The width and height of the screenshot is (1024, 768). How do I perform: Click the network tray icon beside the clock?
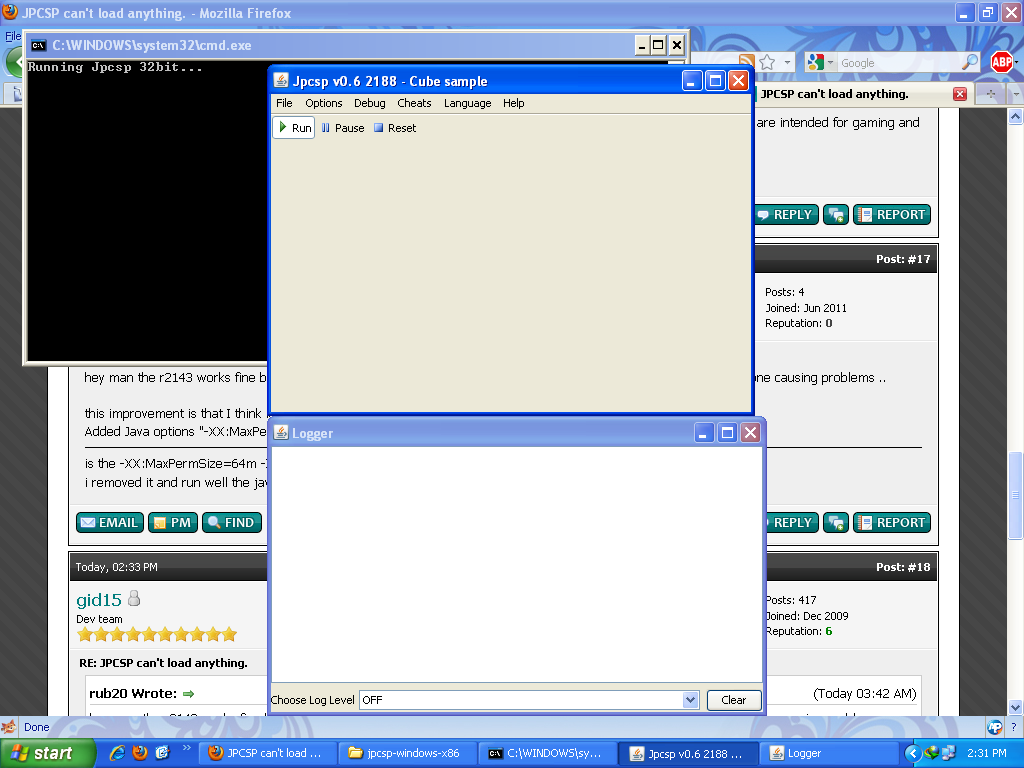click(948, 753)
